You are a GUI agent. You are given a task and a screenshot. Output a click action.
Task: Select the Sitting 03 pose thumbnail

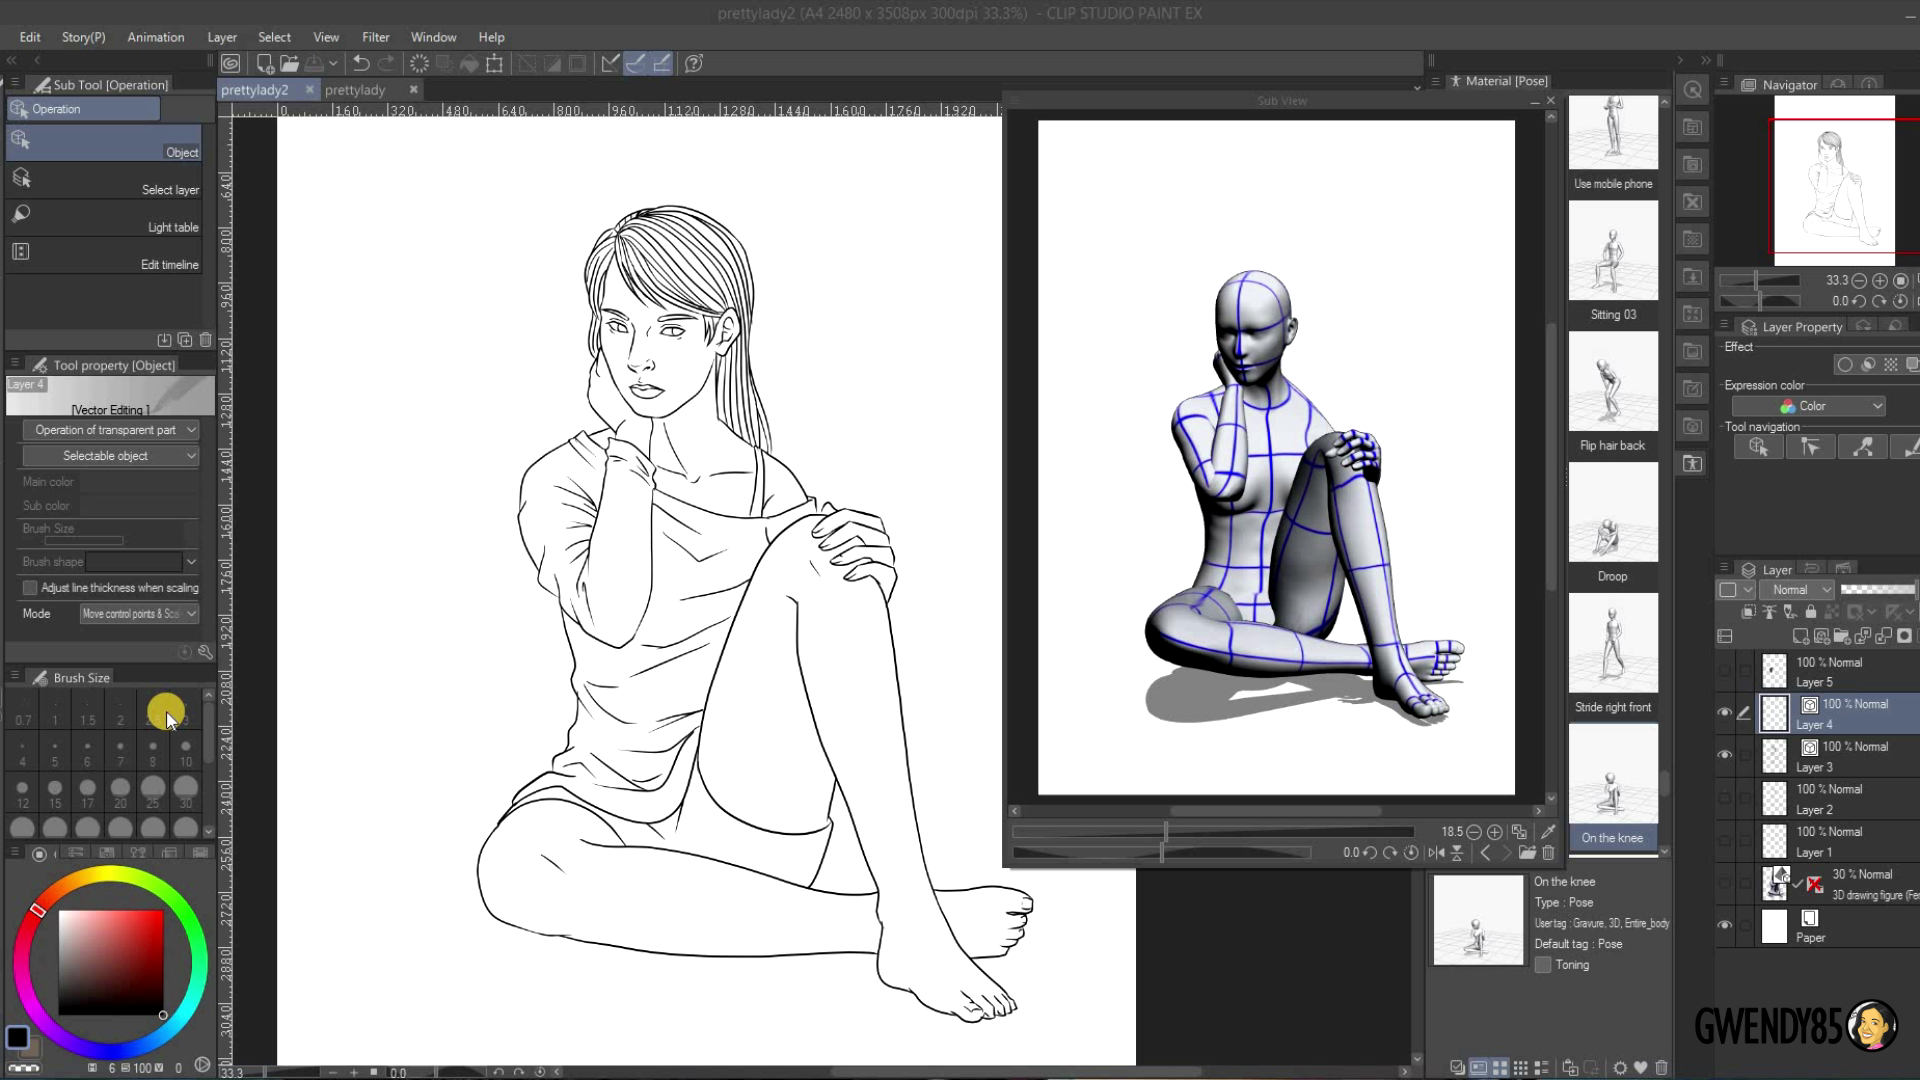(x=1612, y=252)
